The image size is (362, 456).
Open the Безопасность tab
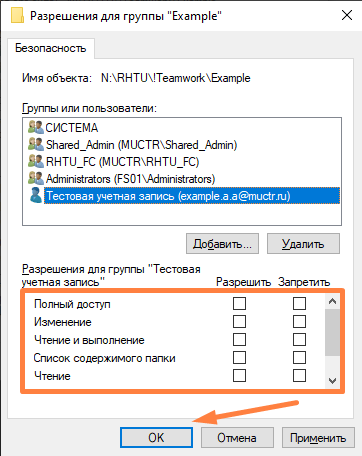[x=51, y=48]
